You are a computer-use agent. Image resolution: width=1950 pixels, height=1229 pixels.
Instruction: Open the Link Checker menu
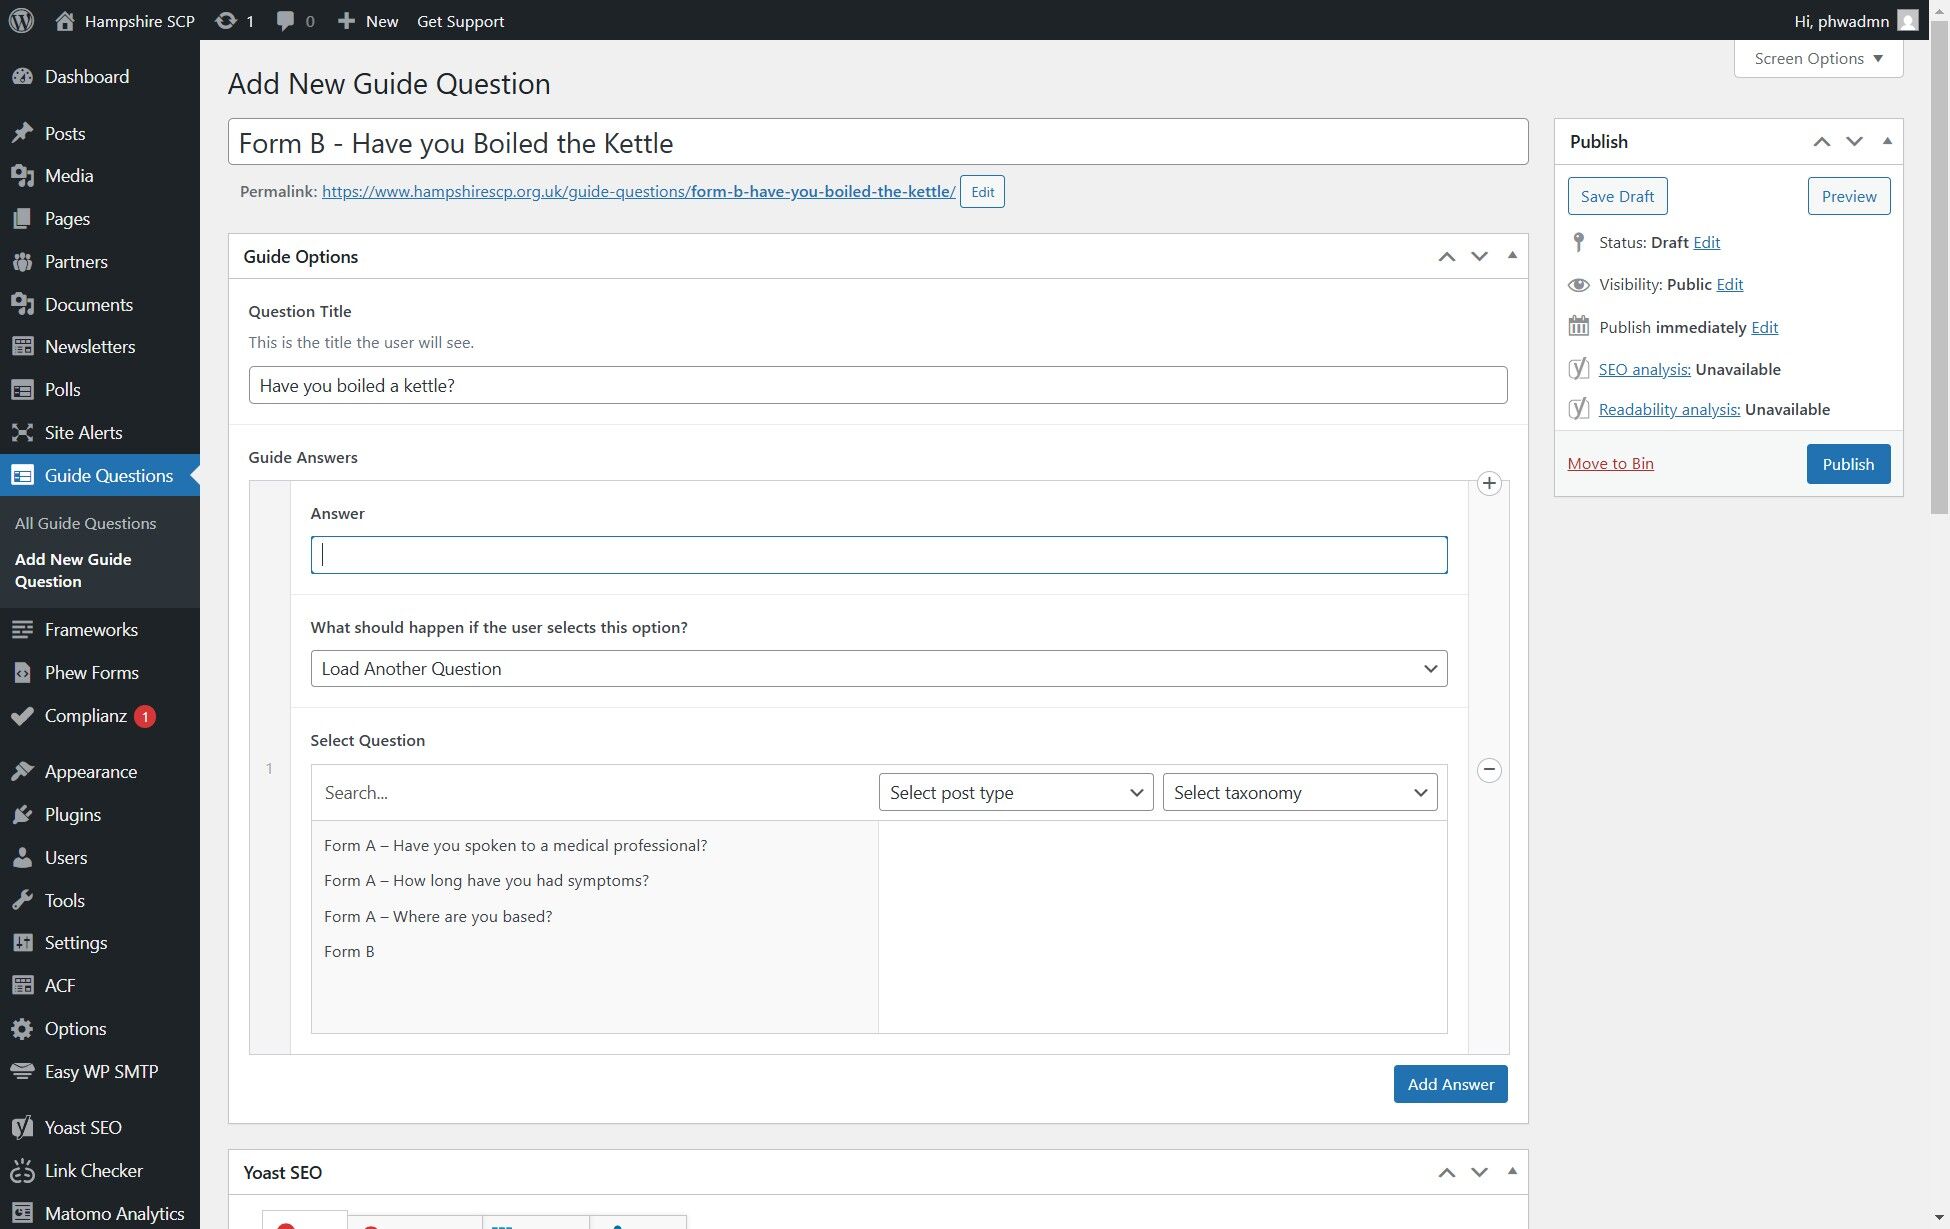click(93, 1170)
